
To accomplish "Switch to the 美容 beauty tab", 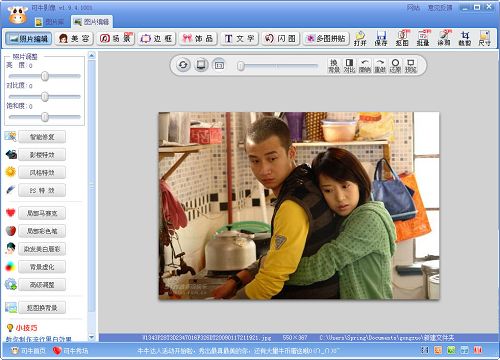I will tap(74, 39).
